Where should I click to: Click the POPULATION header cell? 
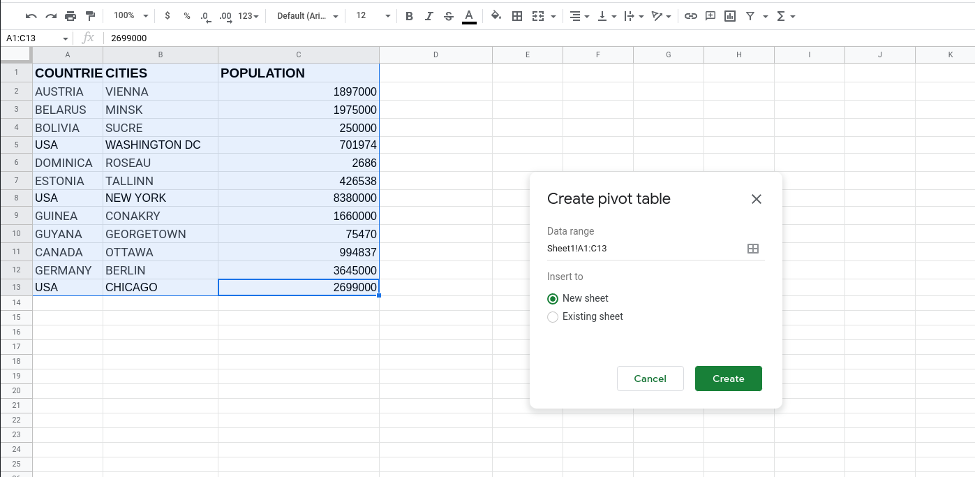pyautogui.click(x=298, y=73)
